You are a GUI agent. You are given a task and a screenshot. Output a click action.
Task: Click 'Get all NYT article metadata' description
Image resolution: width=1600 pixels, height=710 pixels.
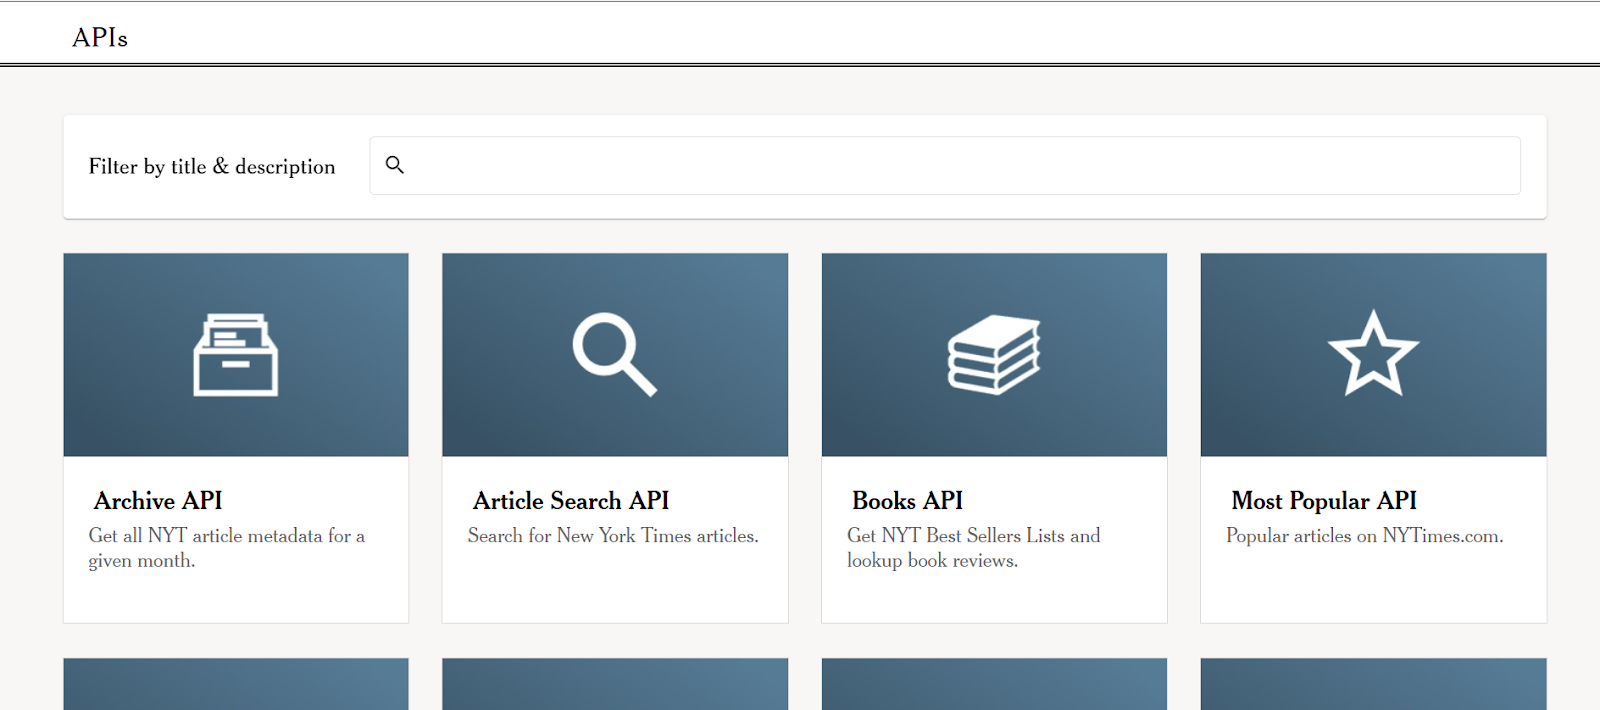[x=227, y=548]
